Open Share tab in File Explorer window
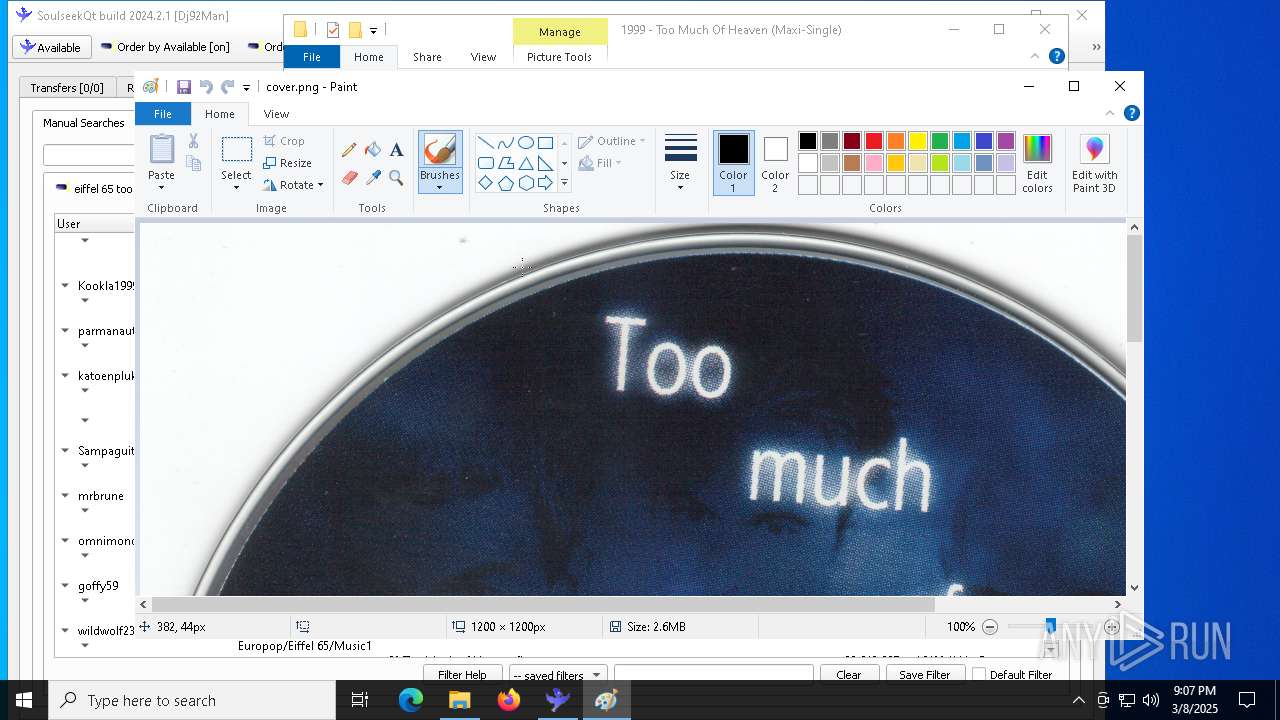The width and height of the screenshot is (1280, 720). (427, 57)
